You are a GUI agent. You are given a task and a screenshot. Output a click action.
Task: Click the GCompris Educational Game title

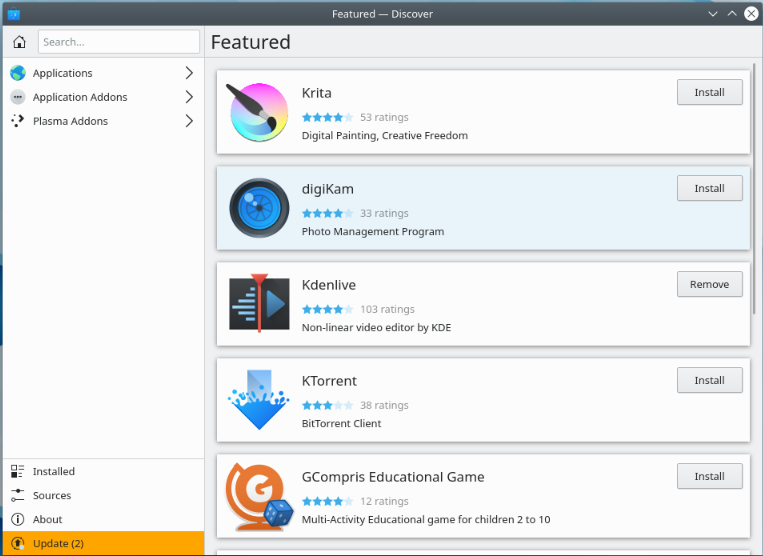point(393,477)
